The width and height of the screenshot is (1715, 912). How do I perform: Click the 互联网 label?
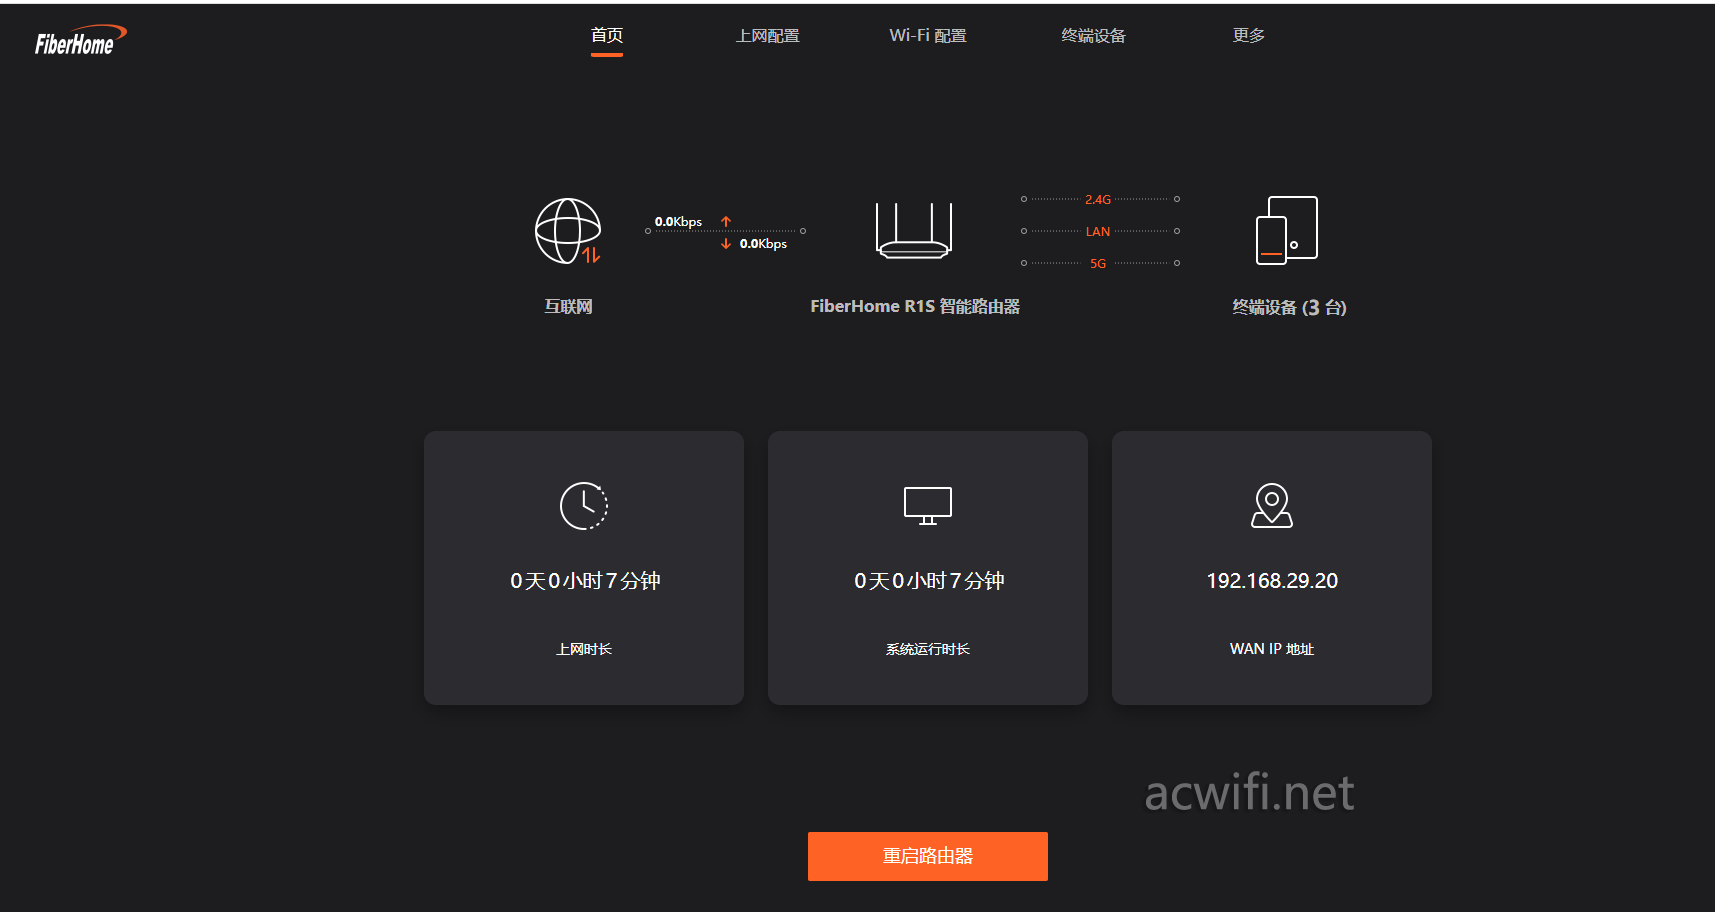[x=568, y=307]
